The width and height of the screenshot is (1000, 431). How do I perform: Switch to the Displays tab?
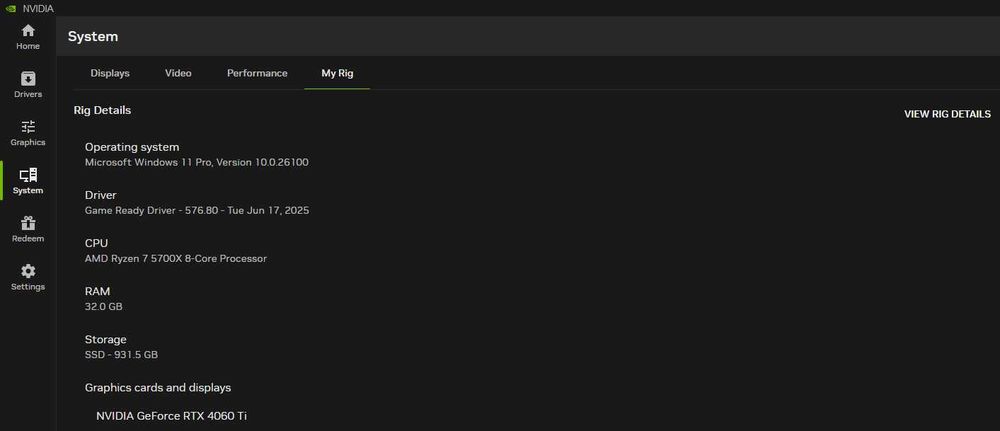(110, 73)
